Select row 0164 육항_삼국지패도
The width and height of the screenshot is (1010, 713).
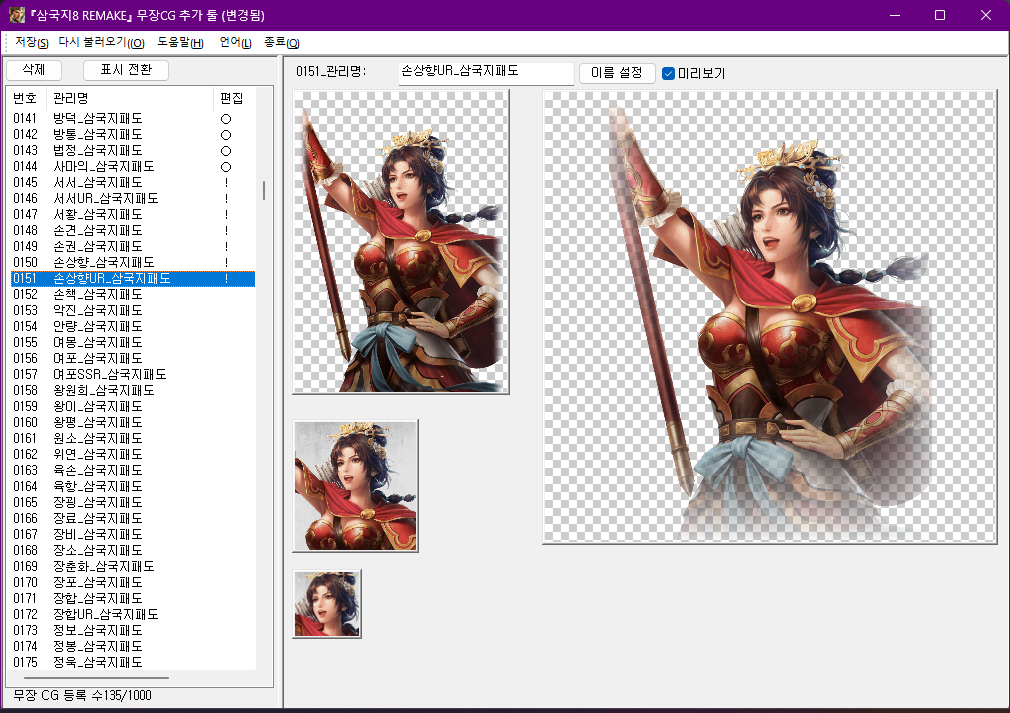133,486
